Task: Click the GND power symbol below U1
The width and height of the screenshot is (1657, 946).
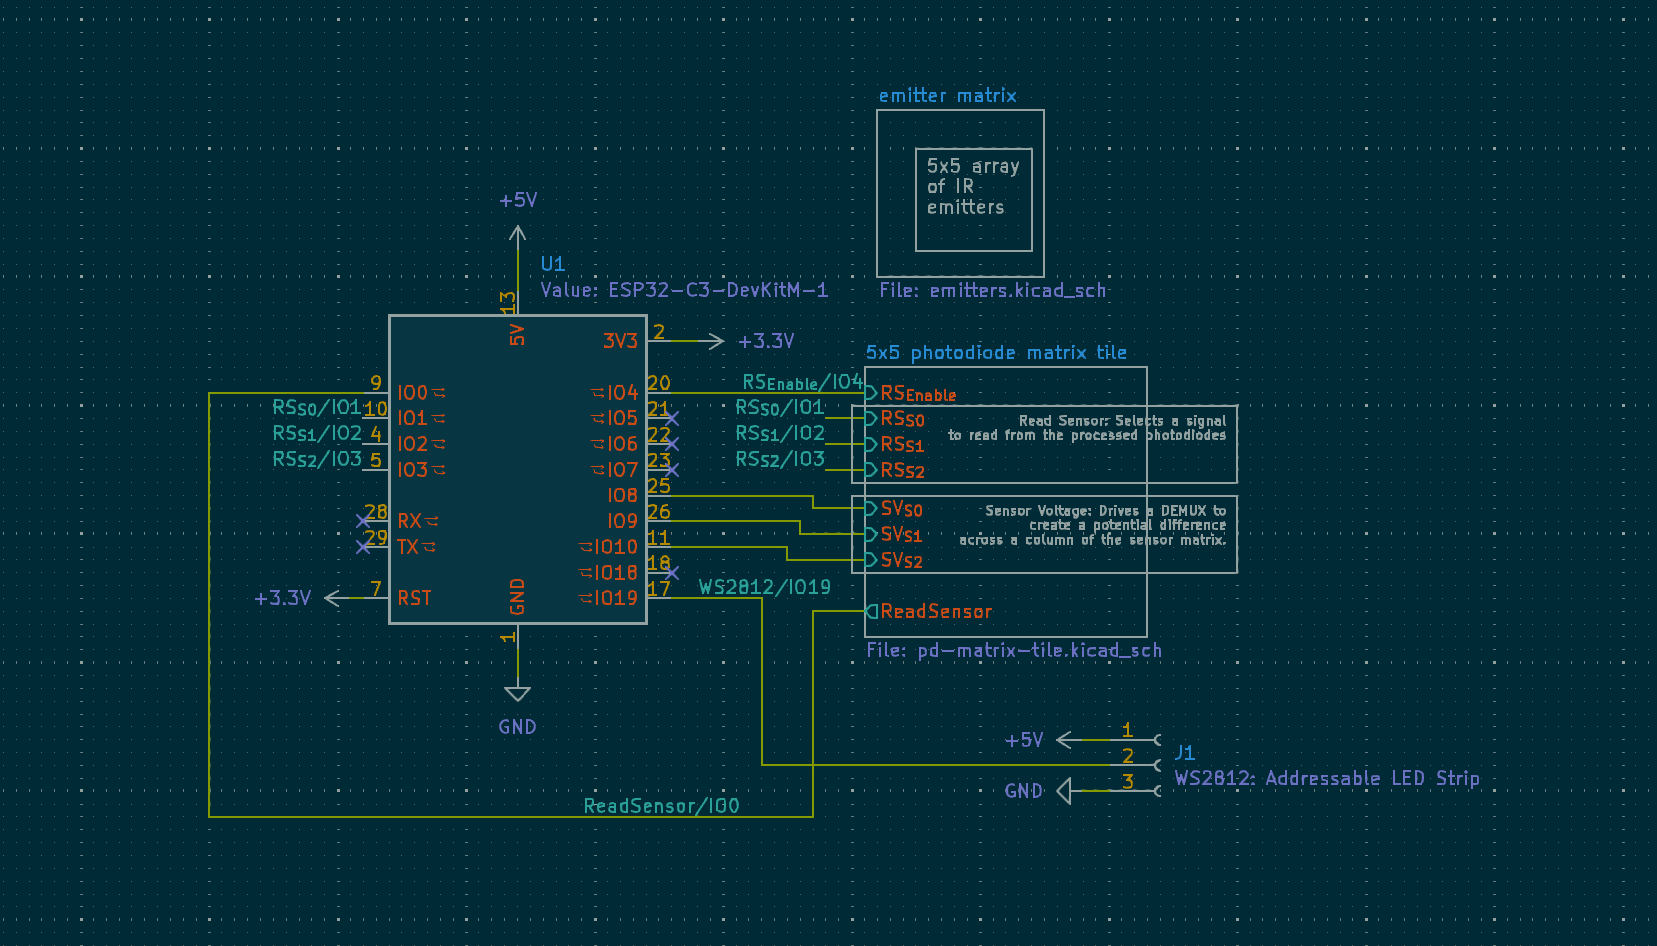Action: pyautogui.click(x=517, y=693)
